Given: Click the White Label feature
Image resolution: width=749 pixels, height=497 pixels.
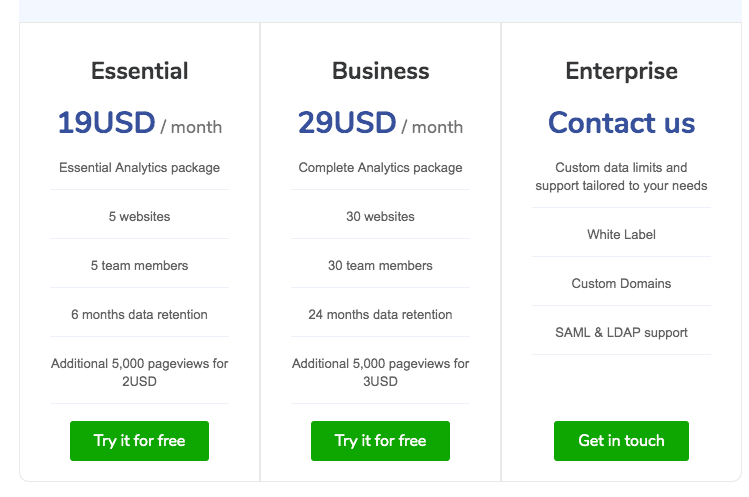Looking at the screenshot, I should pyautogui.click(x=621, y=235).
